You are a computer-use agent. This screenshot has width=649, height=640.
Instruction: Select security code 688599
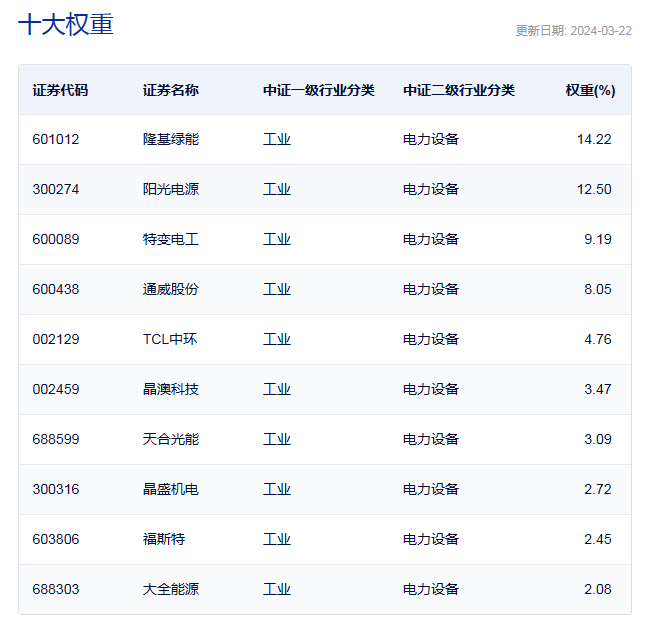tap(55, 439)
